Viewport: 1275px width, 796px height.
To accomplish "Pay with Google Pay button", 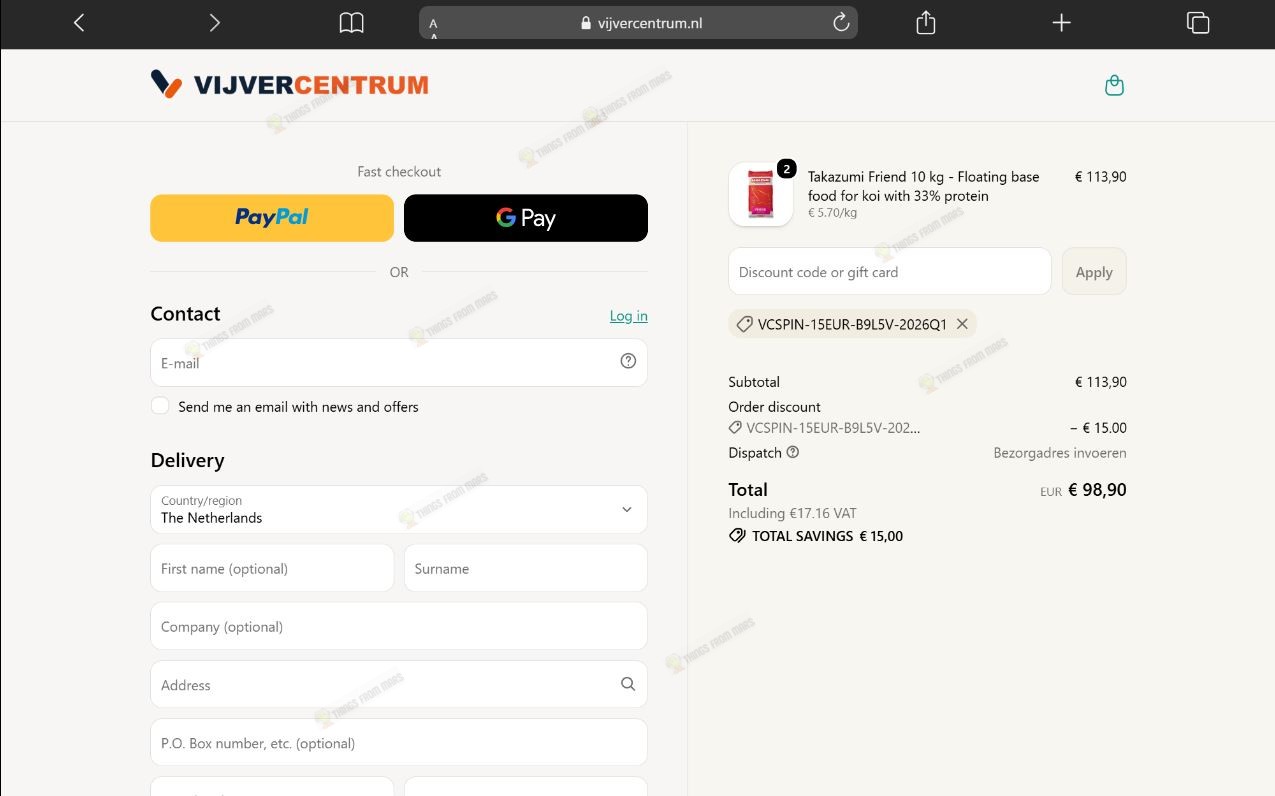I will click(526, 218).
